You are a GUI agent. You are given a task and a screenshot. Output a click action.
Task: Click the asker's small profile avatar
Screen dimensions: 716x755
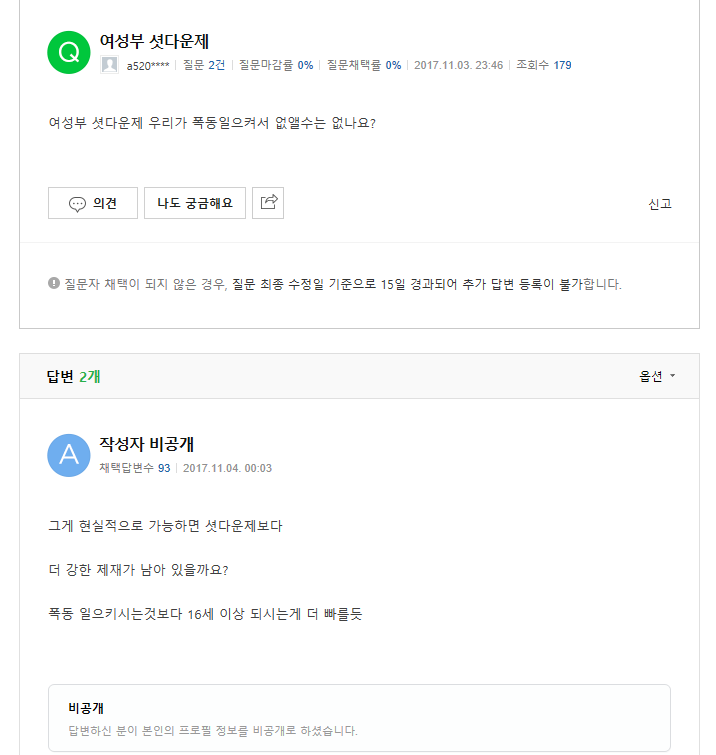109,65
